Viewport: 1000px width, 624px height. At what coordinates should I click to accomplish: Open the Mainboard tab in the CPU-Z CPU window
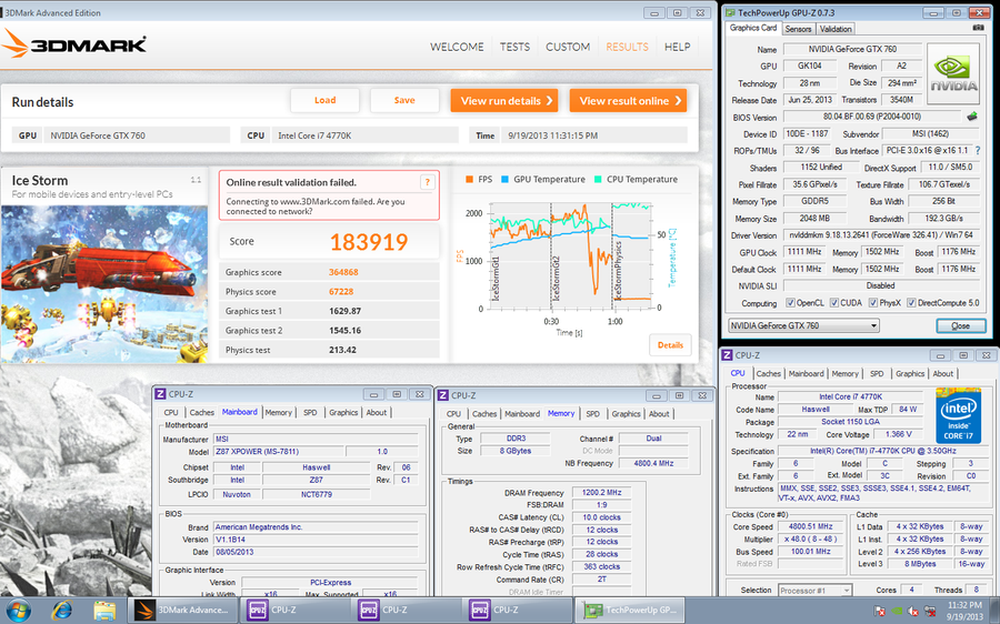[x=806, y=374]
